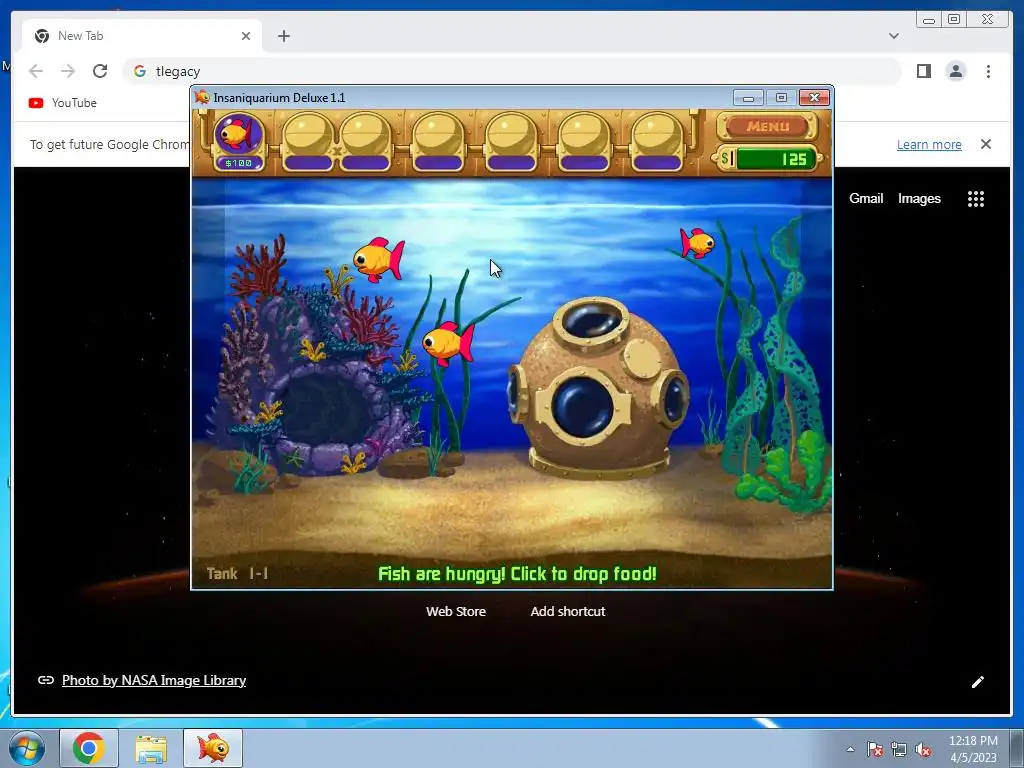Click the guppy fish among the green seaweed

(x=448, y=343)
